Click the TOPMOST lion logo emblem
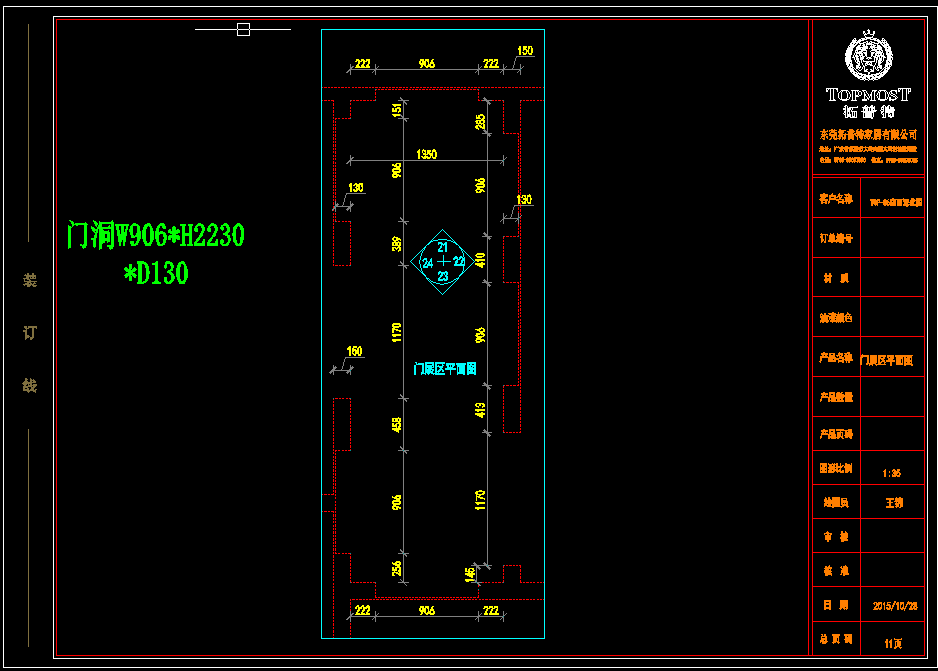938x671 pixels. (x=866, y=57)
